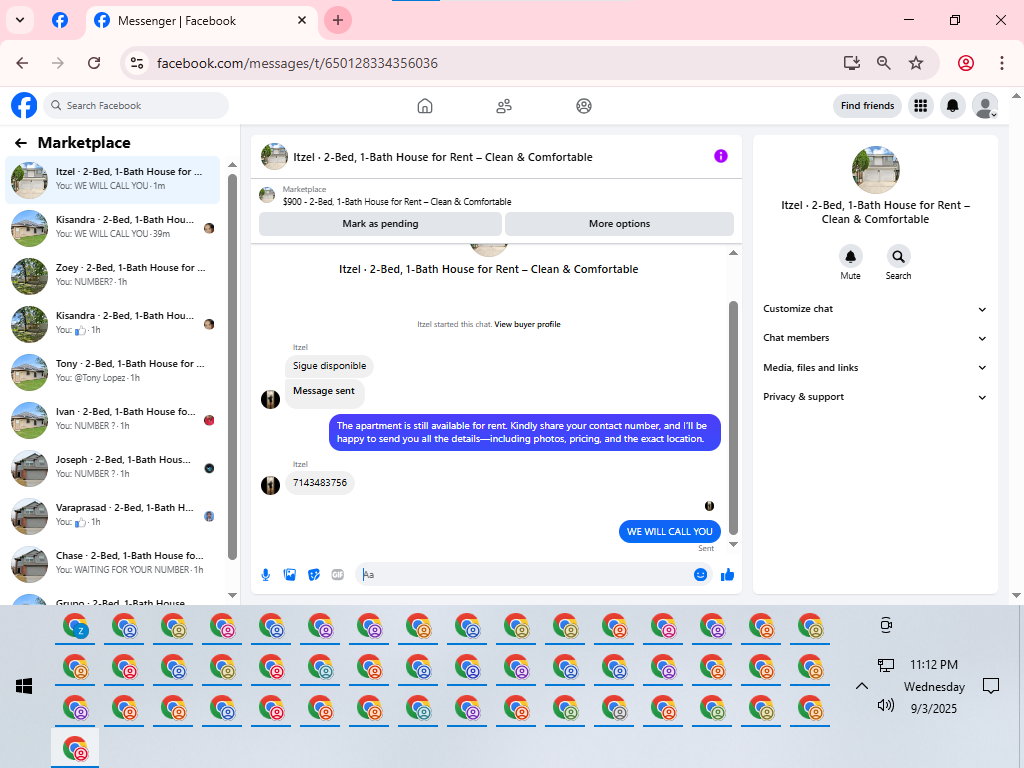Mute this conversation with the bell icon
This screenshot has height=768, width=1024.
click(850, 257)
